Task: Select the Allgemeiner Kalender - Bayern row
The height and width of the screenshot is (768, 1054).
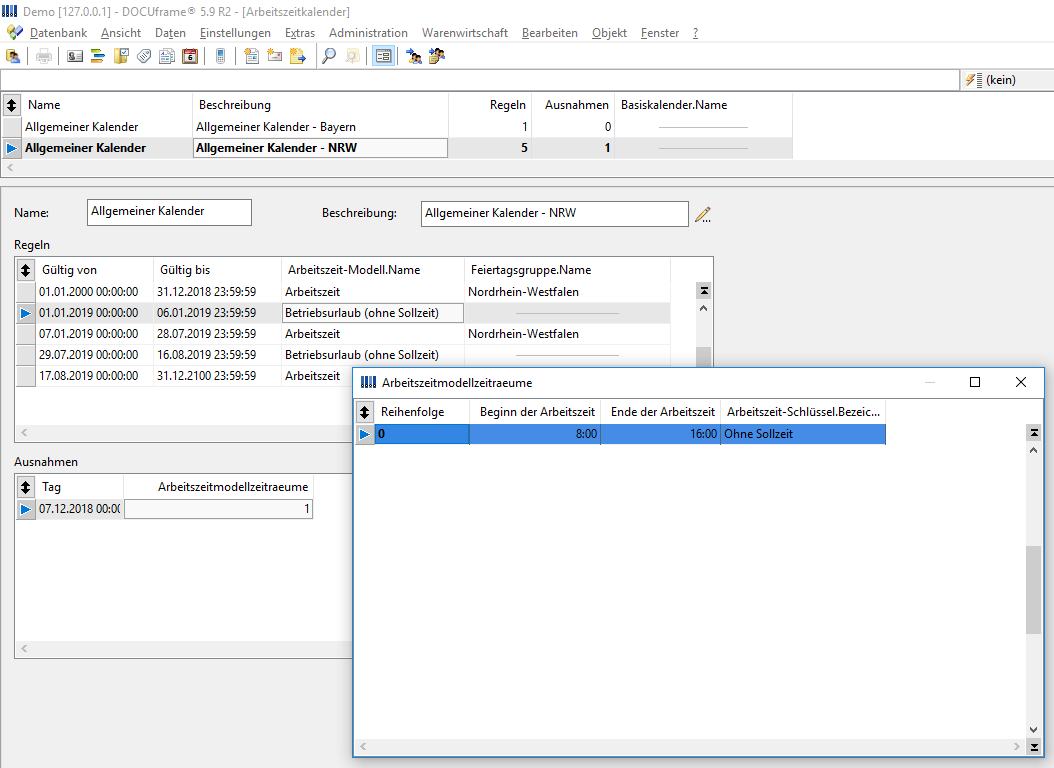Action: pos(397,127)
